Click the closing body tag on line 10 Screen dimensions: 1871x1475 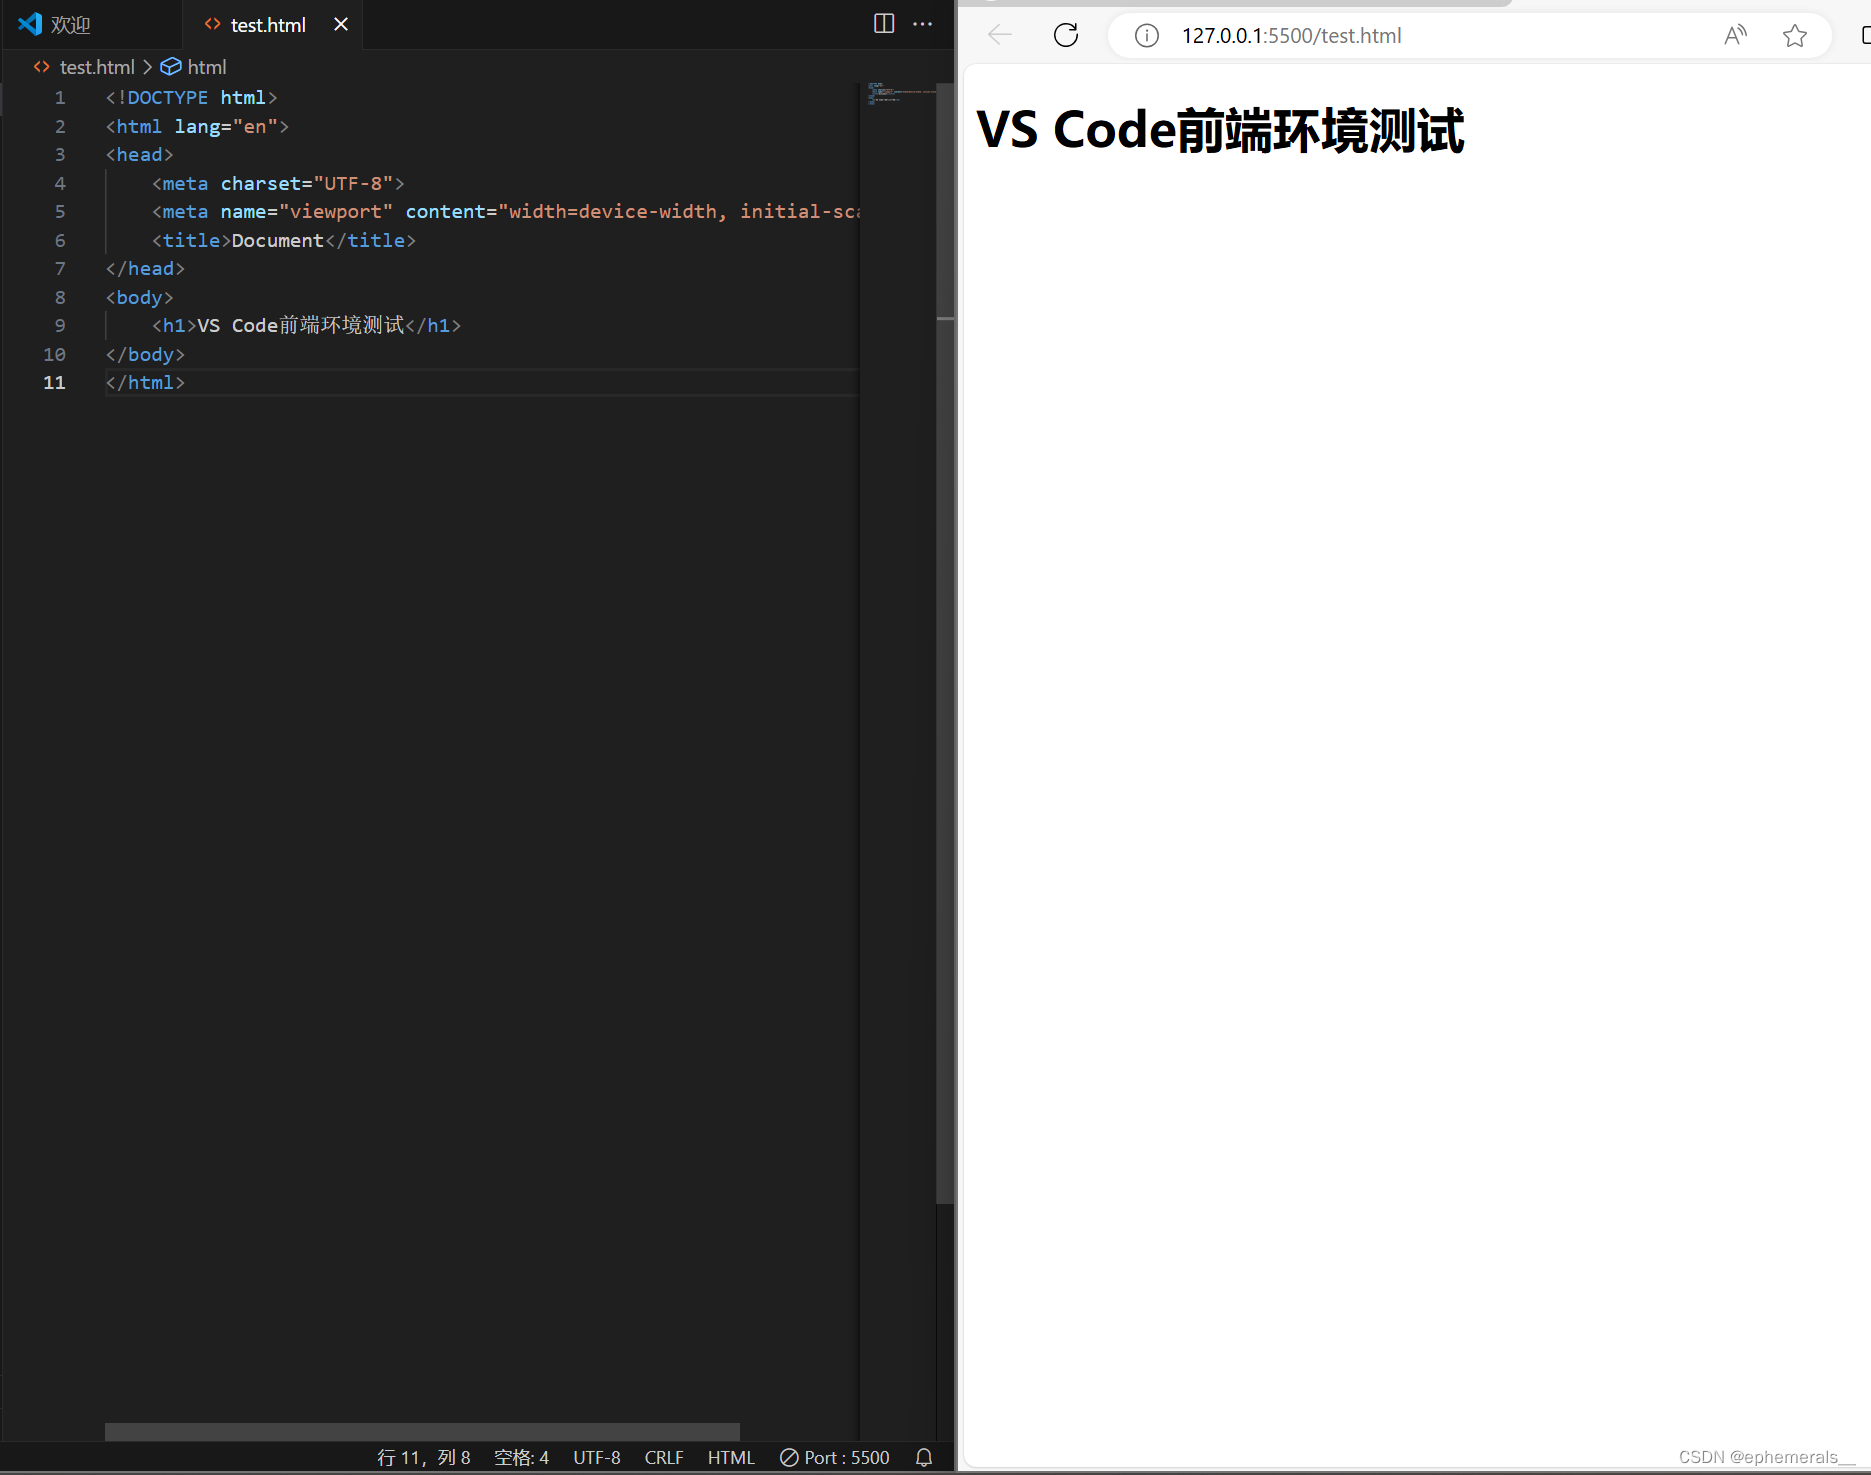[x=145, y=355]
